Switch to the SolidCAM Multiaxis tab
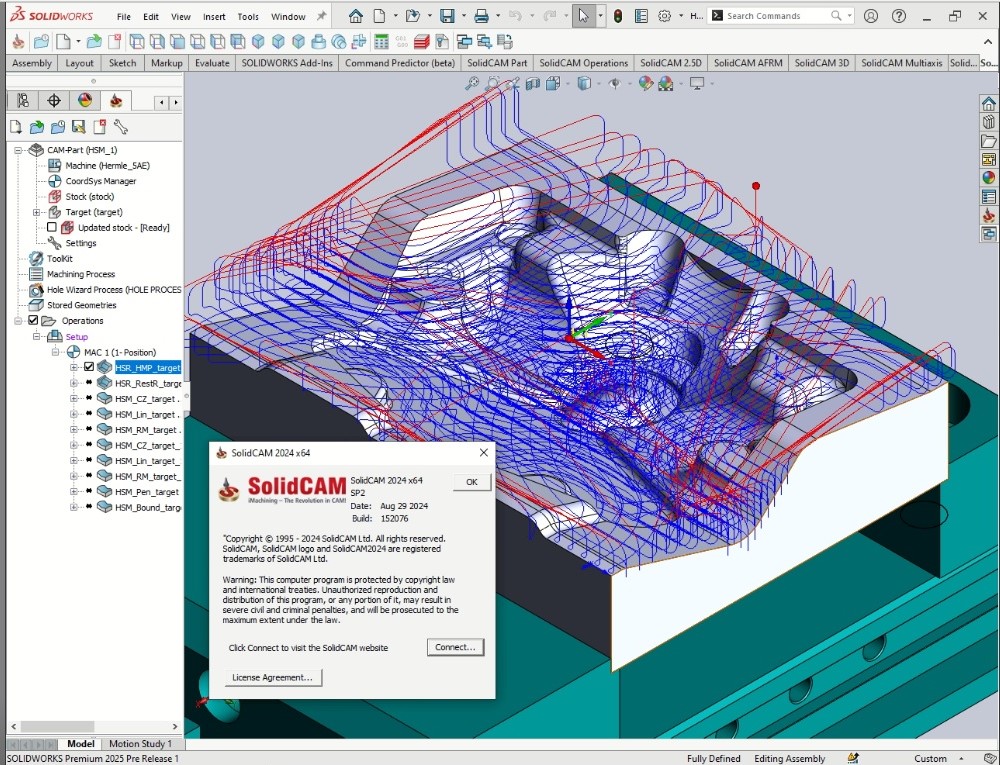 click(x=901, y=63)
